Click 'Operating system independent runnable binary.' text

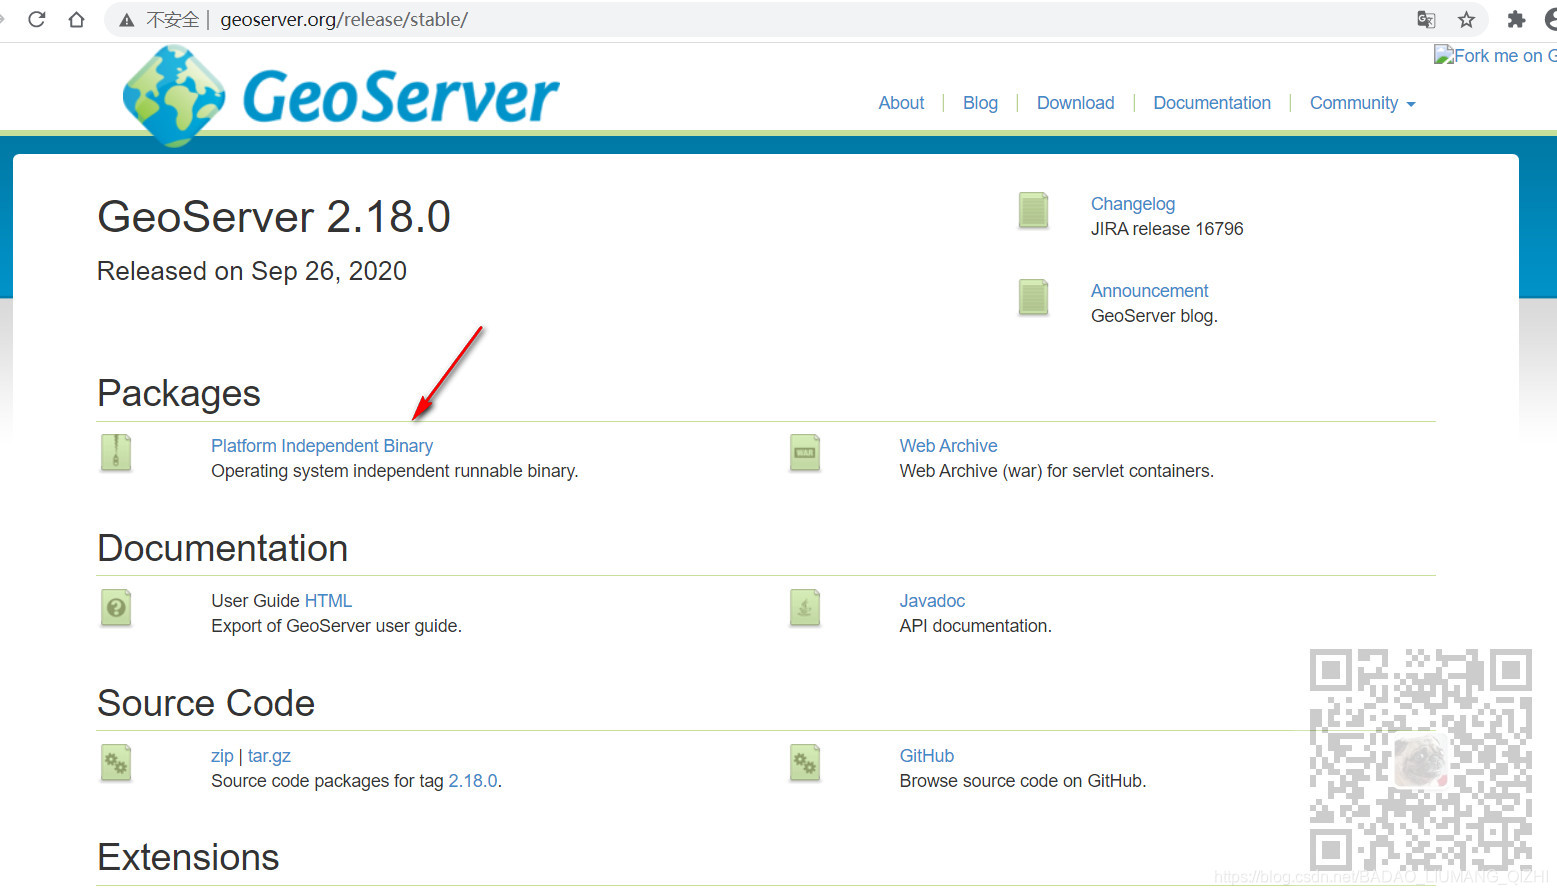(x=395, y=471)
